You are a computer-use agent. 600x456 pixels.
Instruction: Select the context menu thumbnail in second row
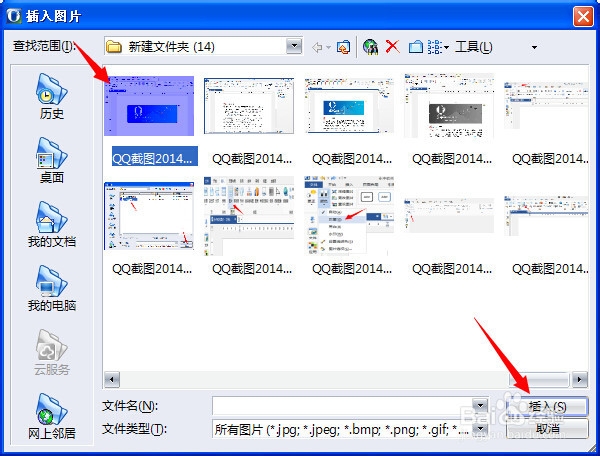[349, 216]
